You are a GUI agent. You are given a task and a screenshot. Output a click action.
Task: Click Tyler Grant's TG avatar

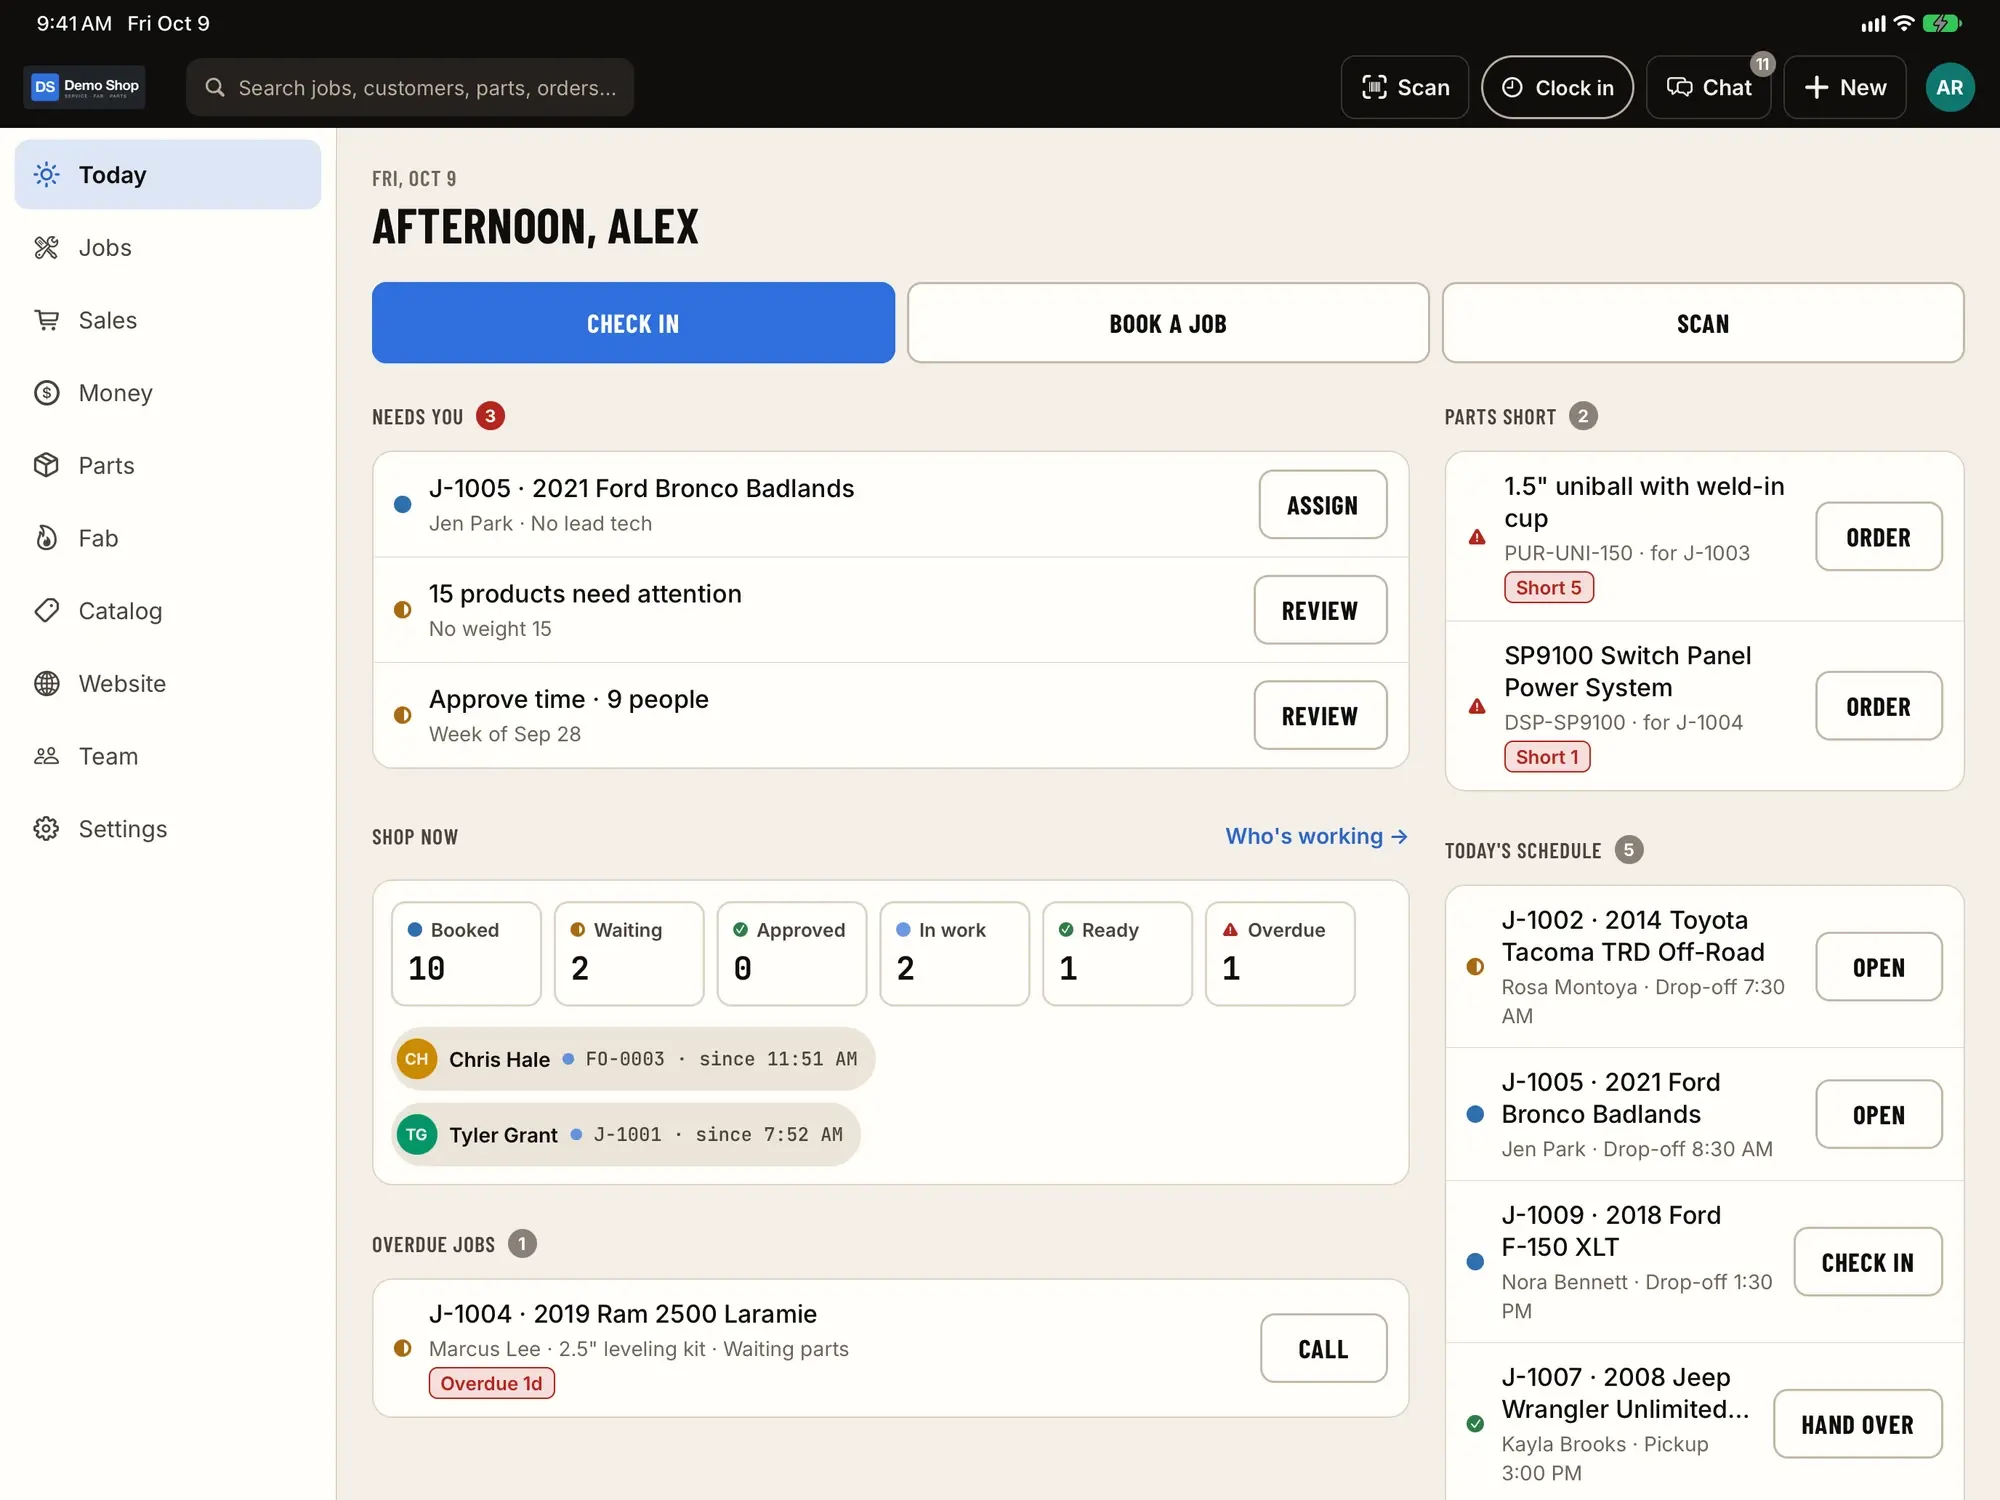tap(417, 1135)
